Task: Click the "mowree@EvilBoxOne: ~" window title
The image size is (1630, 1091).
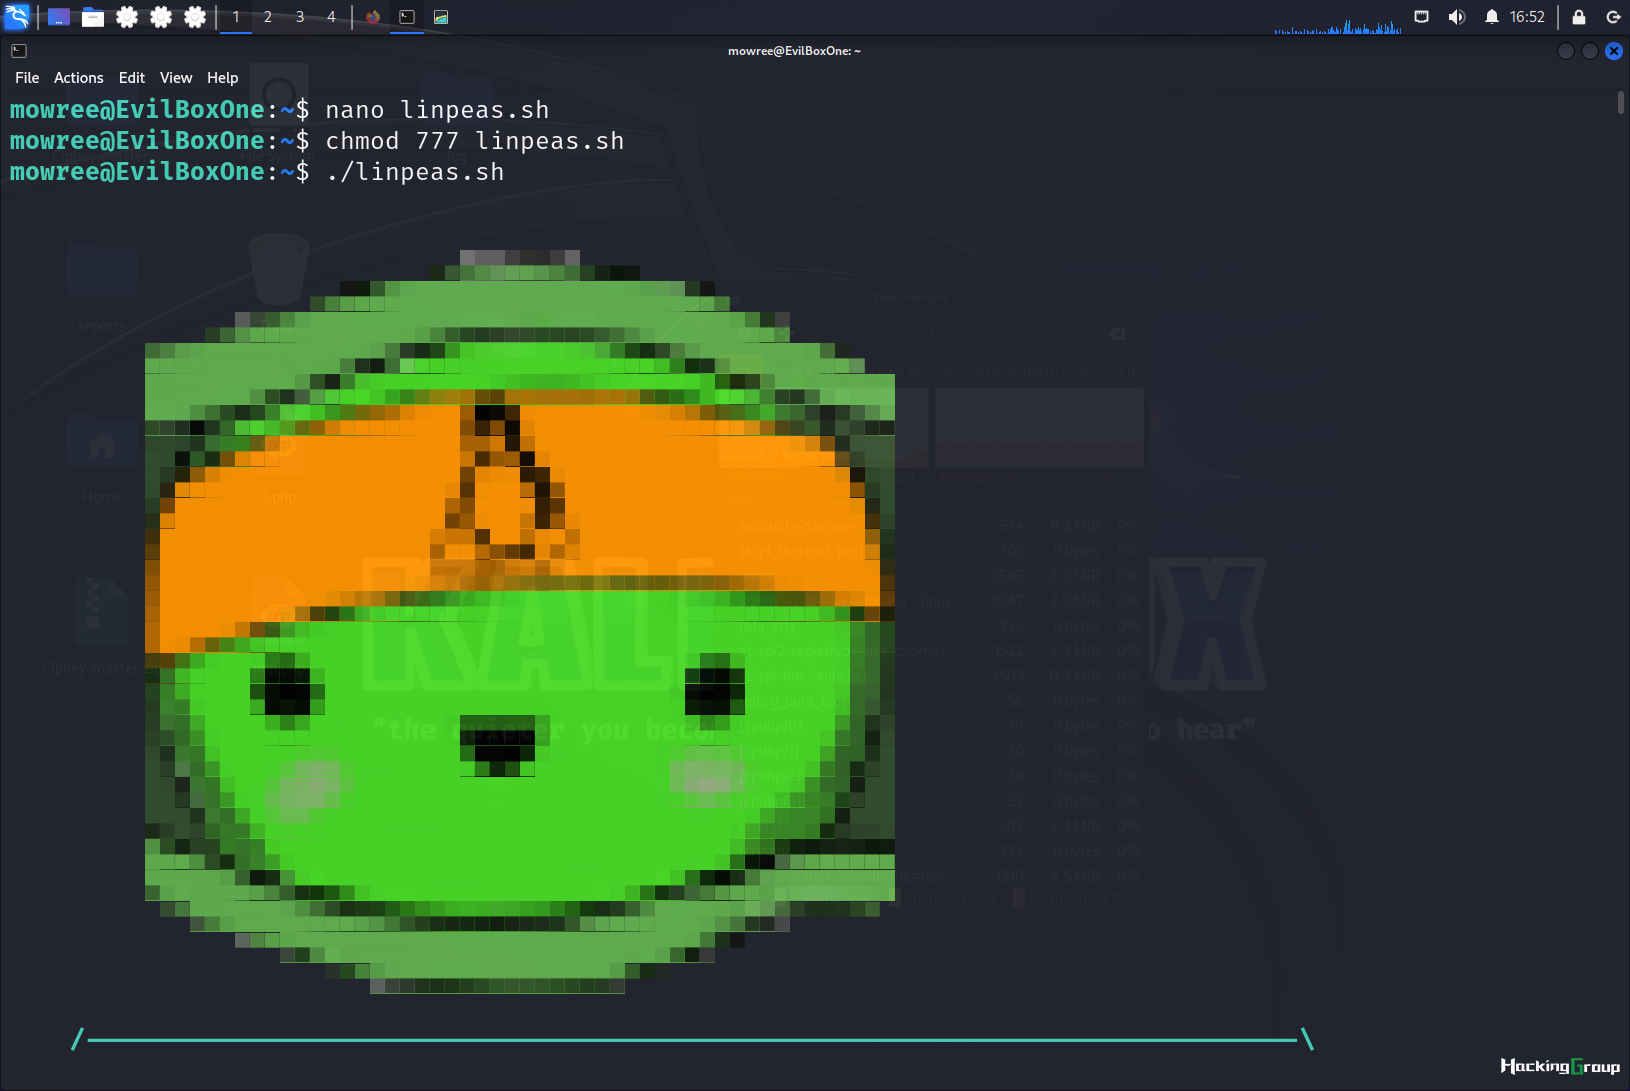Action: click(794, 51)
